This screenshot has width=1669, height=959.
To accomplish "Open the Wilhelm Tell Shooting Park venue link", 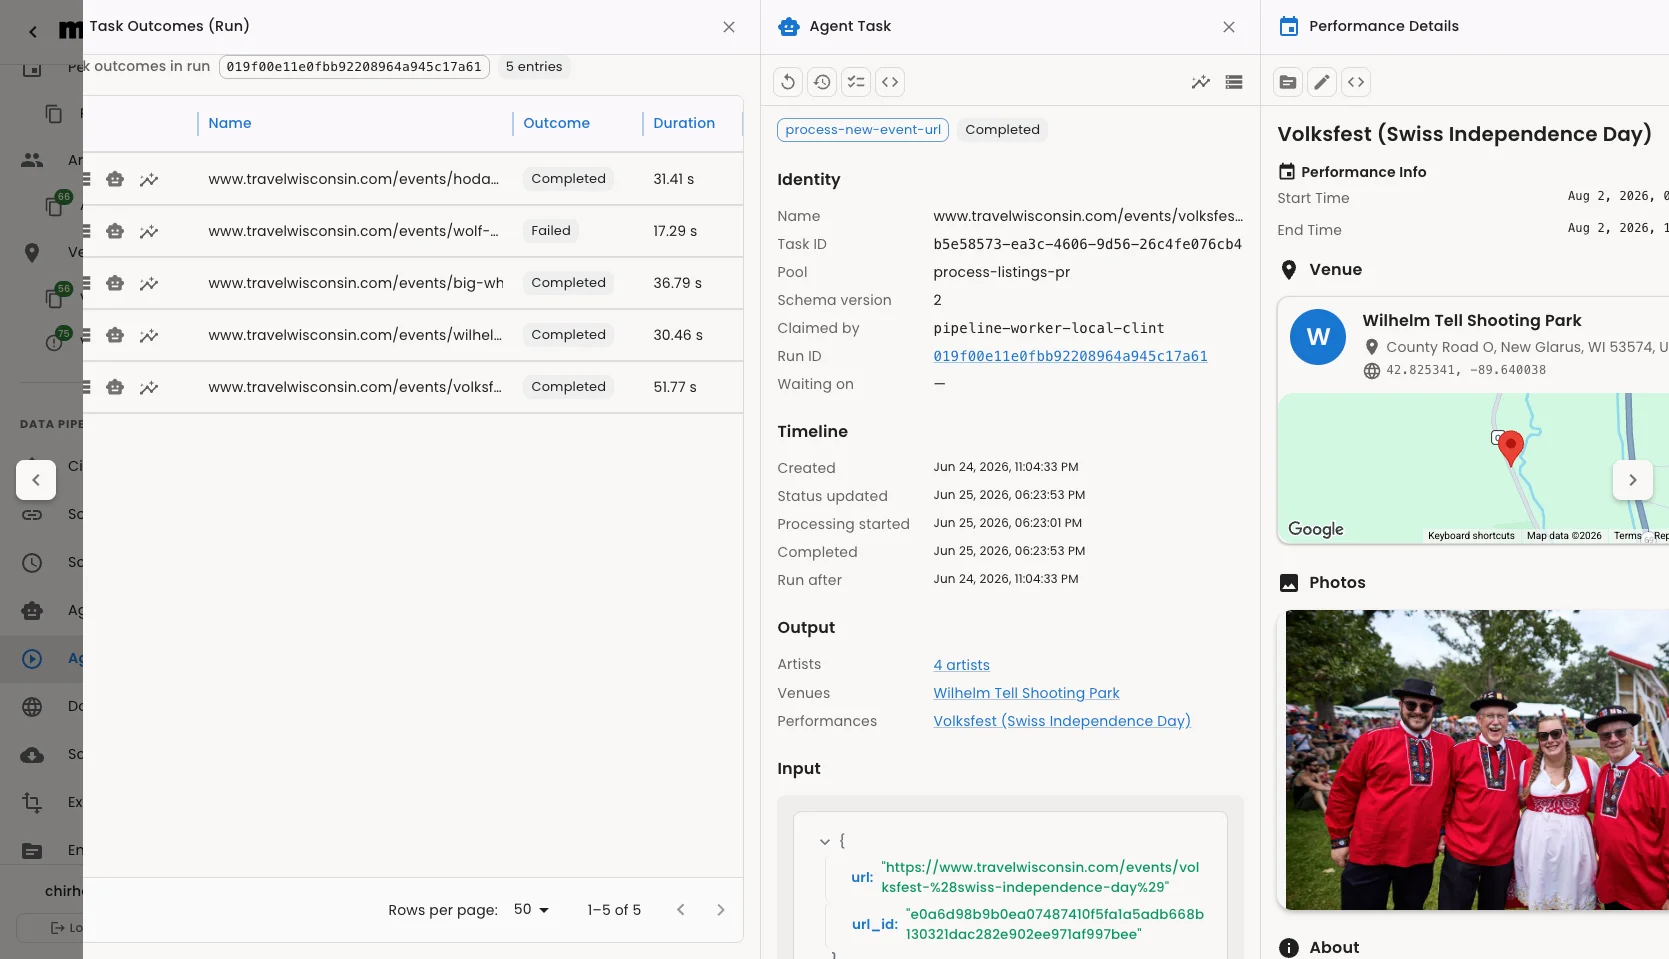I will (x=1026, y=693).
